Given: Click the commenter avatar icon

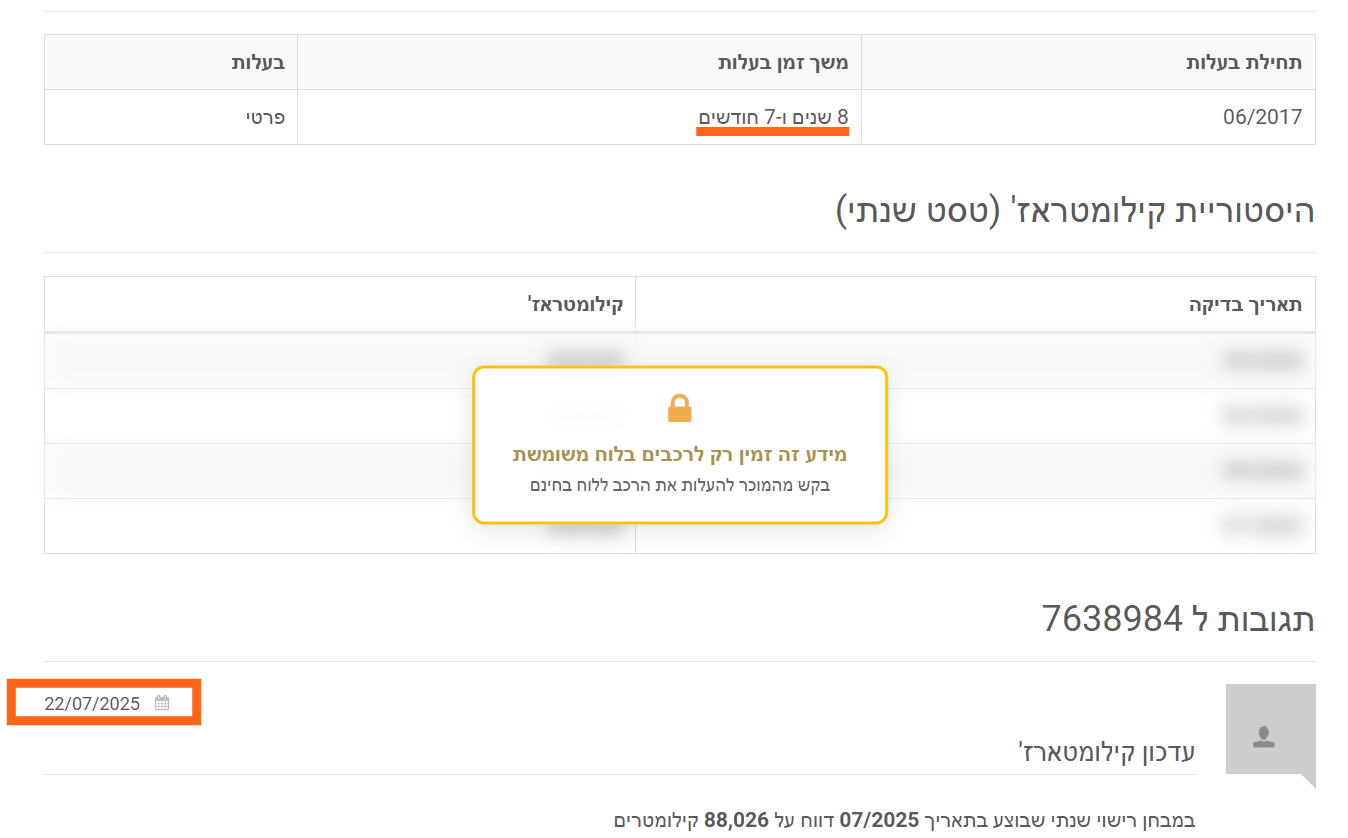Looking at the screenshot, I should tap(1264, 738).
